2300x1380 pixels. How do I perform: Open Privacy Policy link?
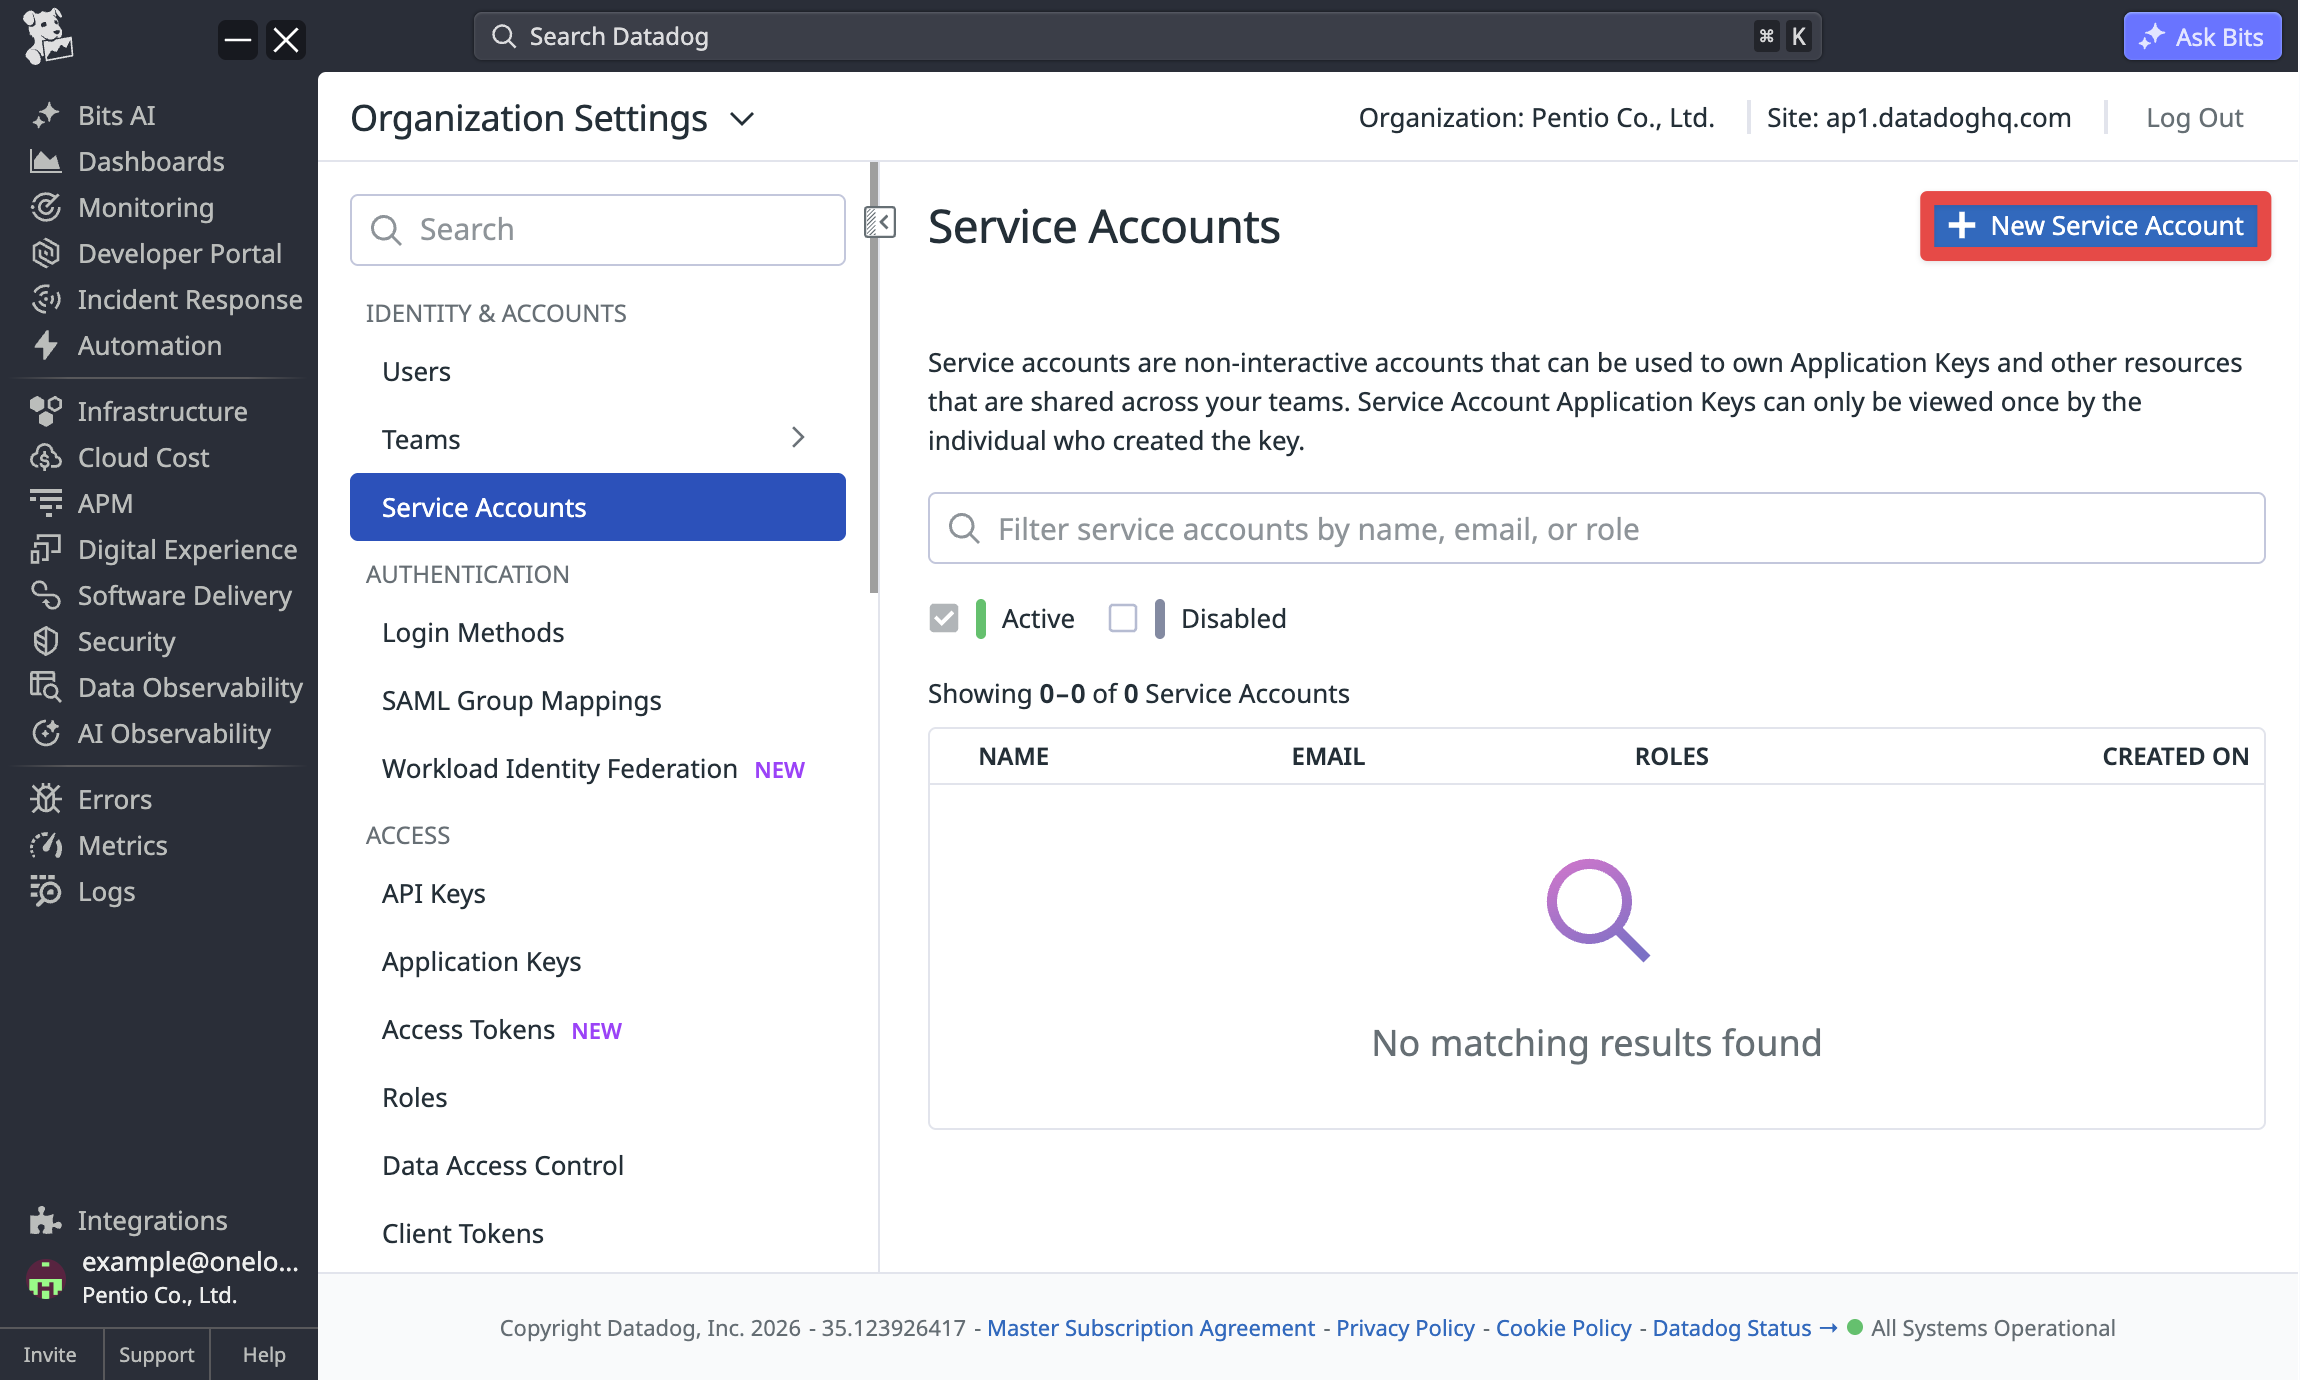1405,1328
